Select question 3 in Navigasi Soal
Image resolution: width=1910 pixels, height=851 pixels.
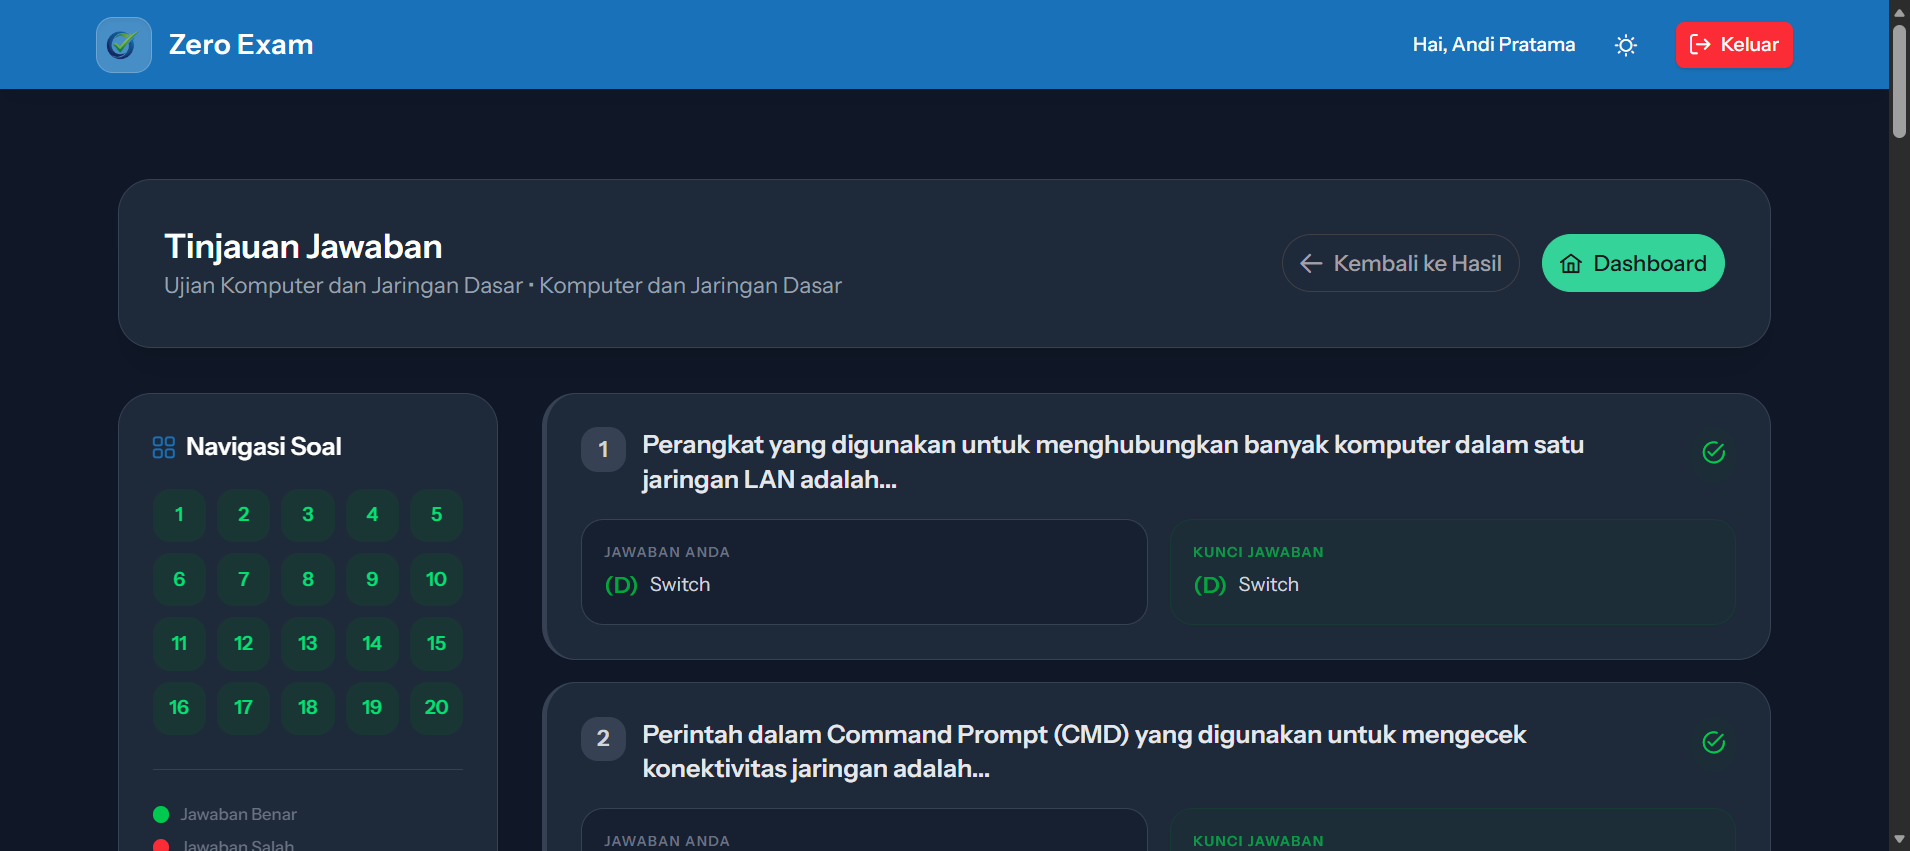point(308,515)
